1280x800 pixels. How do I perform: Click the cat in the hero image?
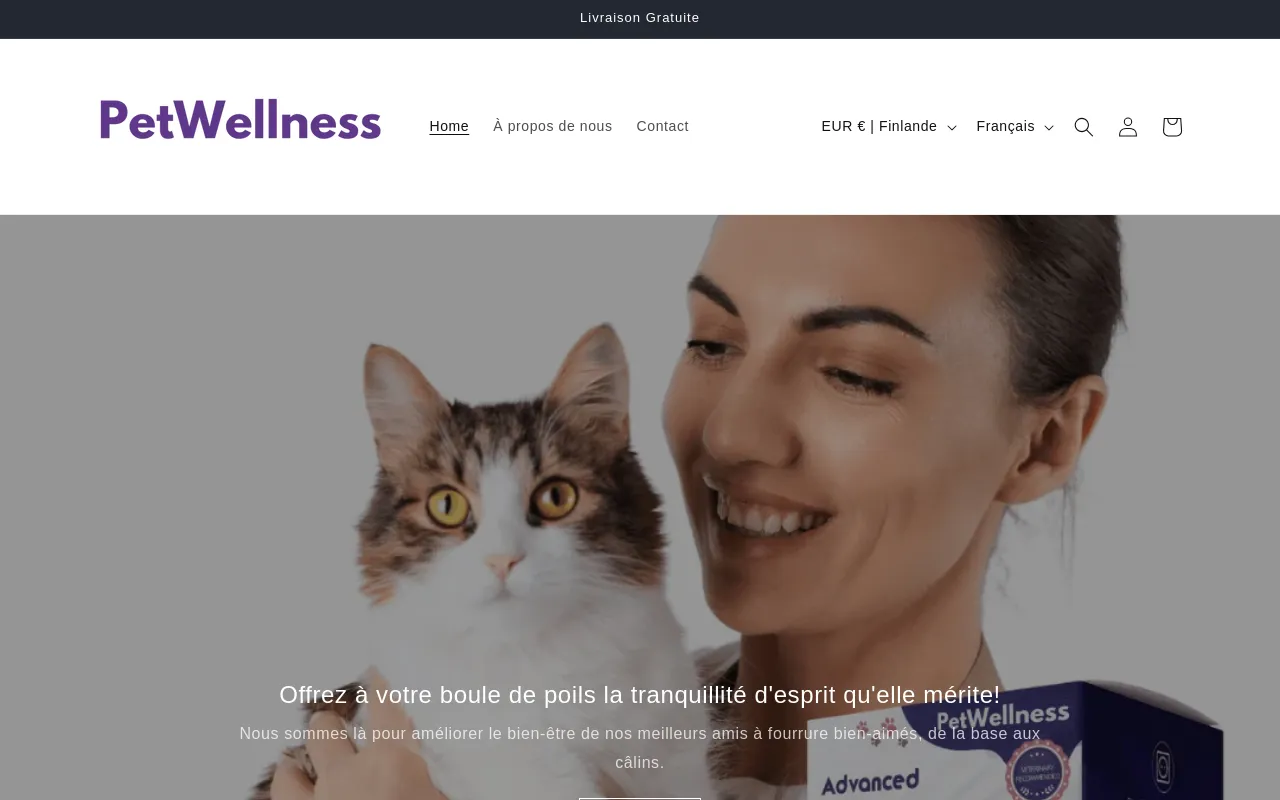(480, 520)
